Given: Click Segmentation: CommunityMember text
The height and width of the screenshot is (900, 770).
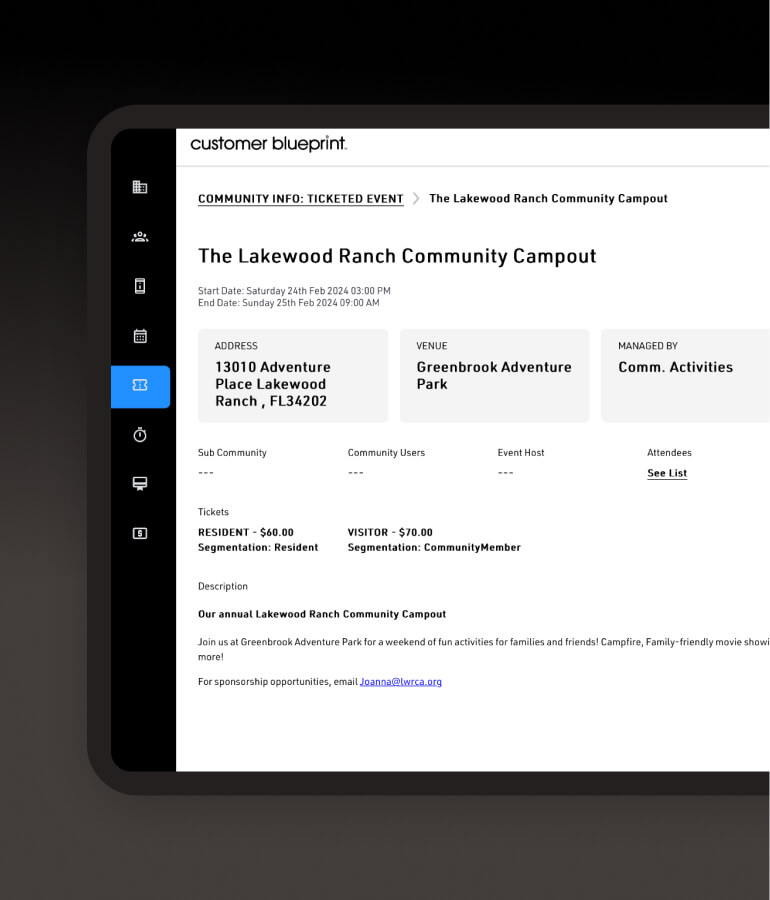Looking at the screenshot, I should (434, 548).
